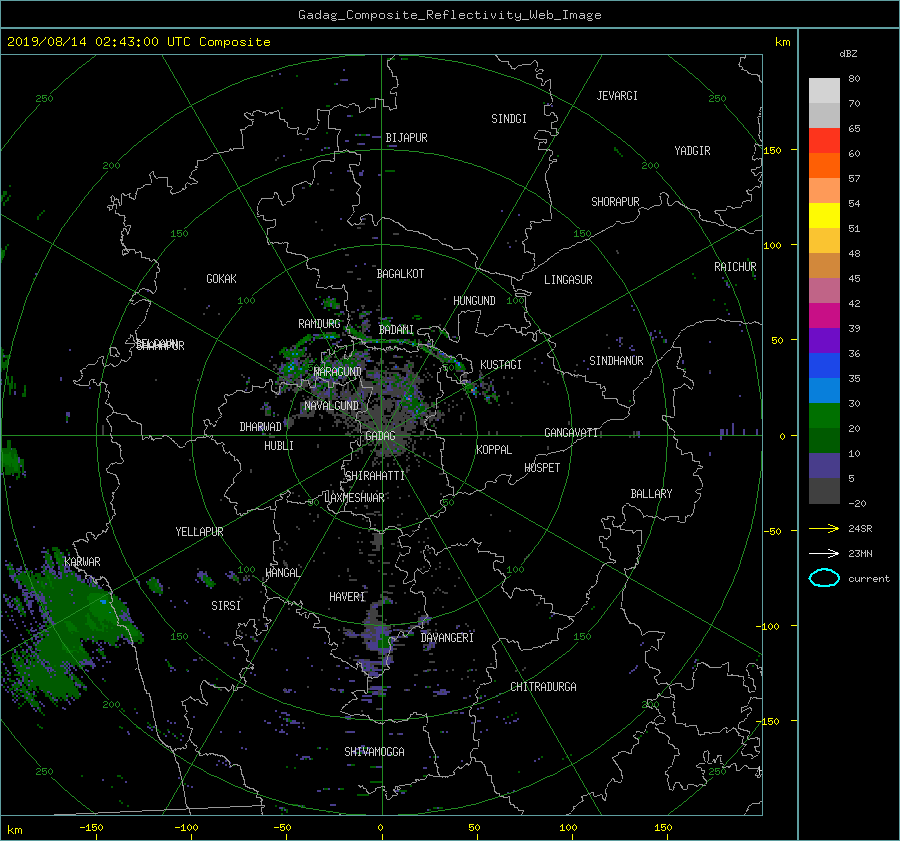Select the blue 35-36 dBZ color swatch
The image size is (900, 841).
tap(824, 366)
